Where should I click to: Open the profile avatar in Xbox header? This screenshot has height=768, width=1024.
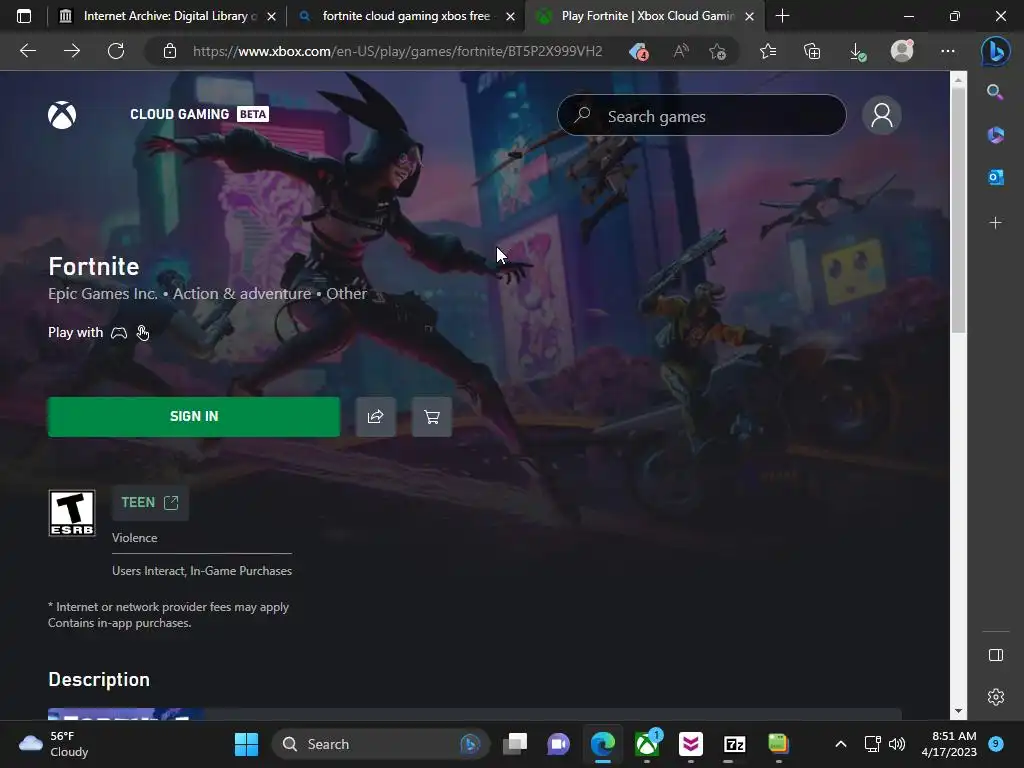coord(882,115)
